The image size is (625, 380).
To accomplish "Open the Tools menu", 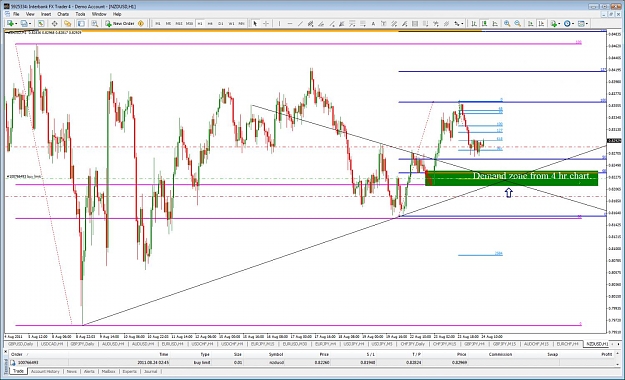I will 80,14.
